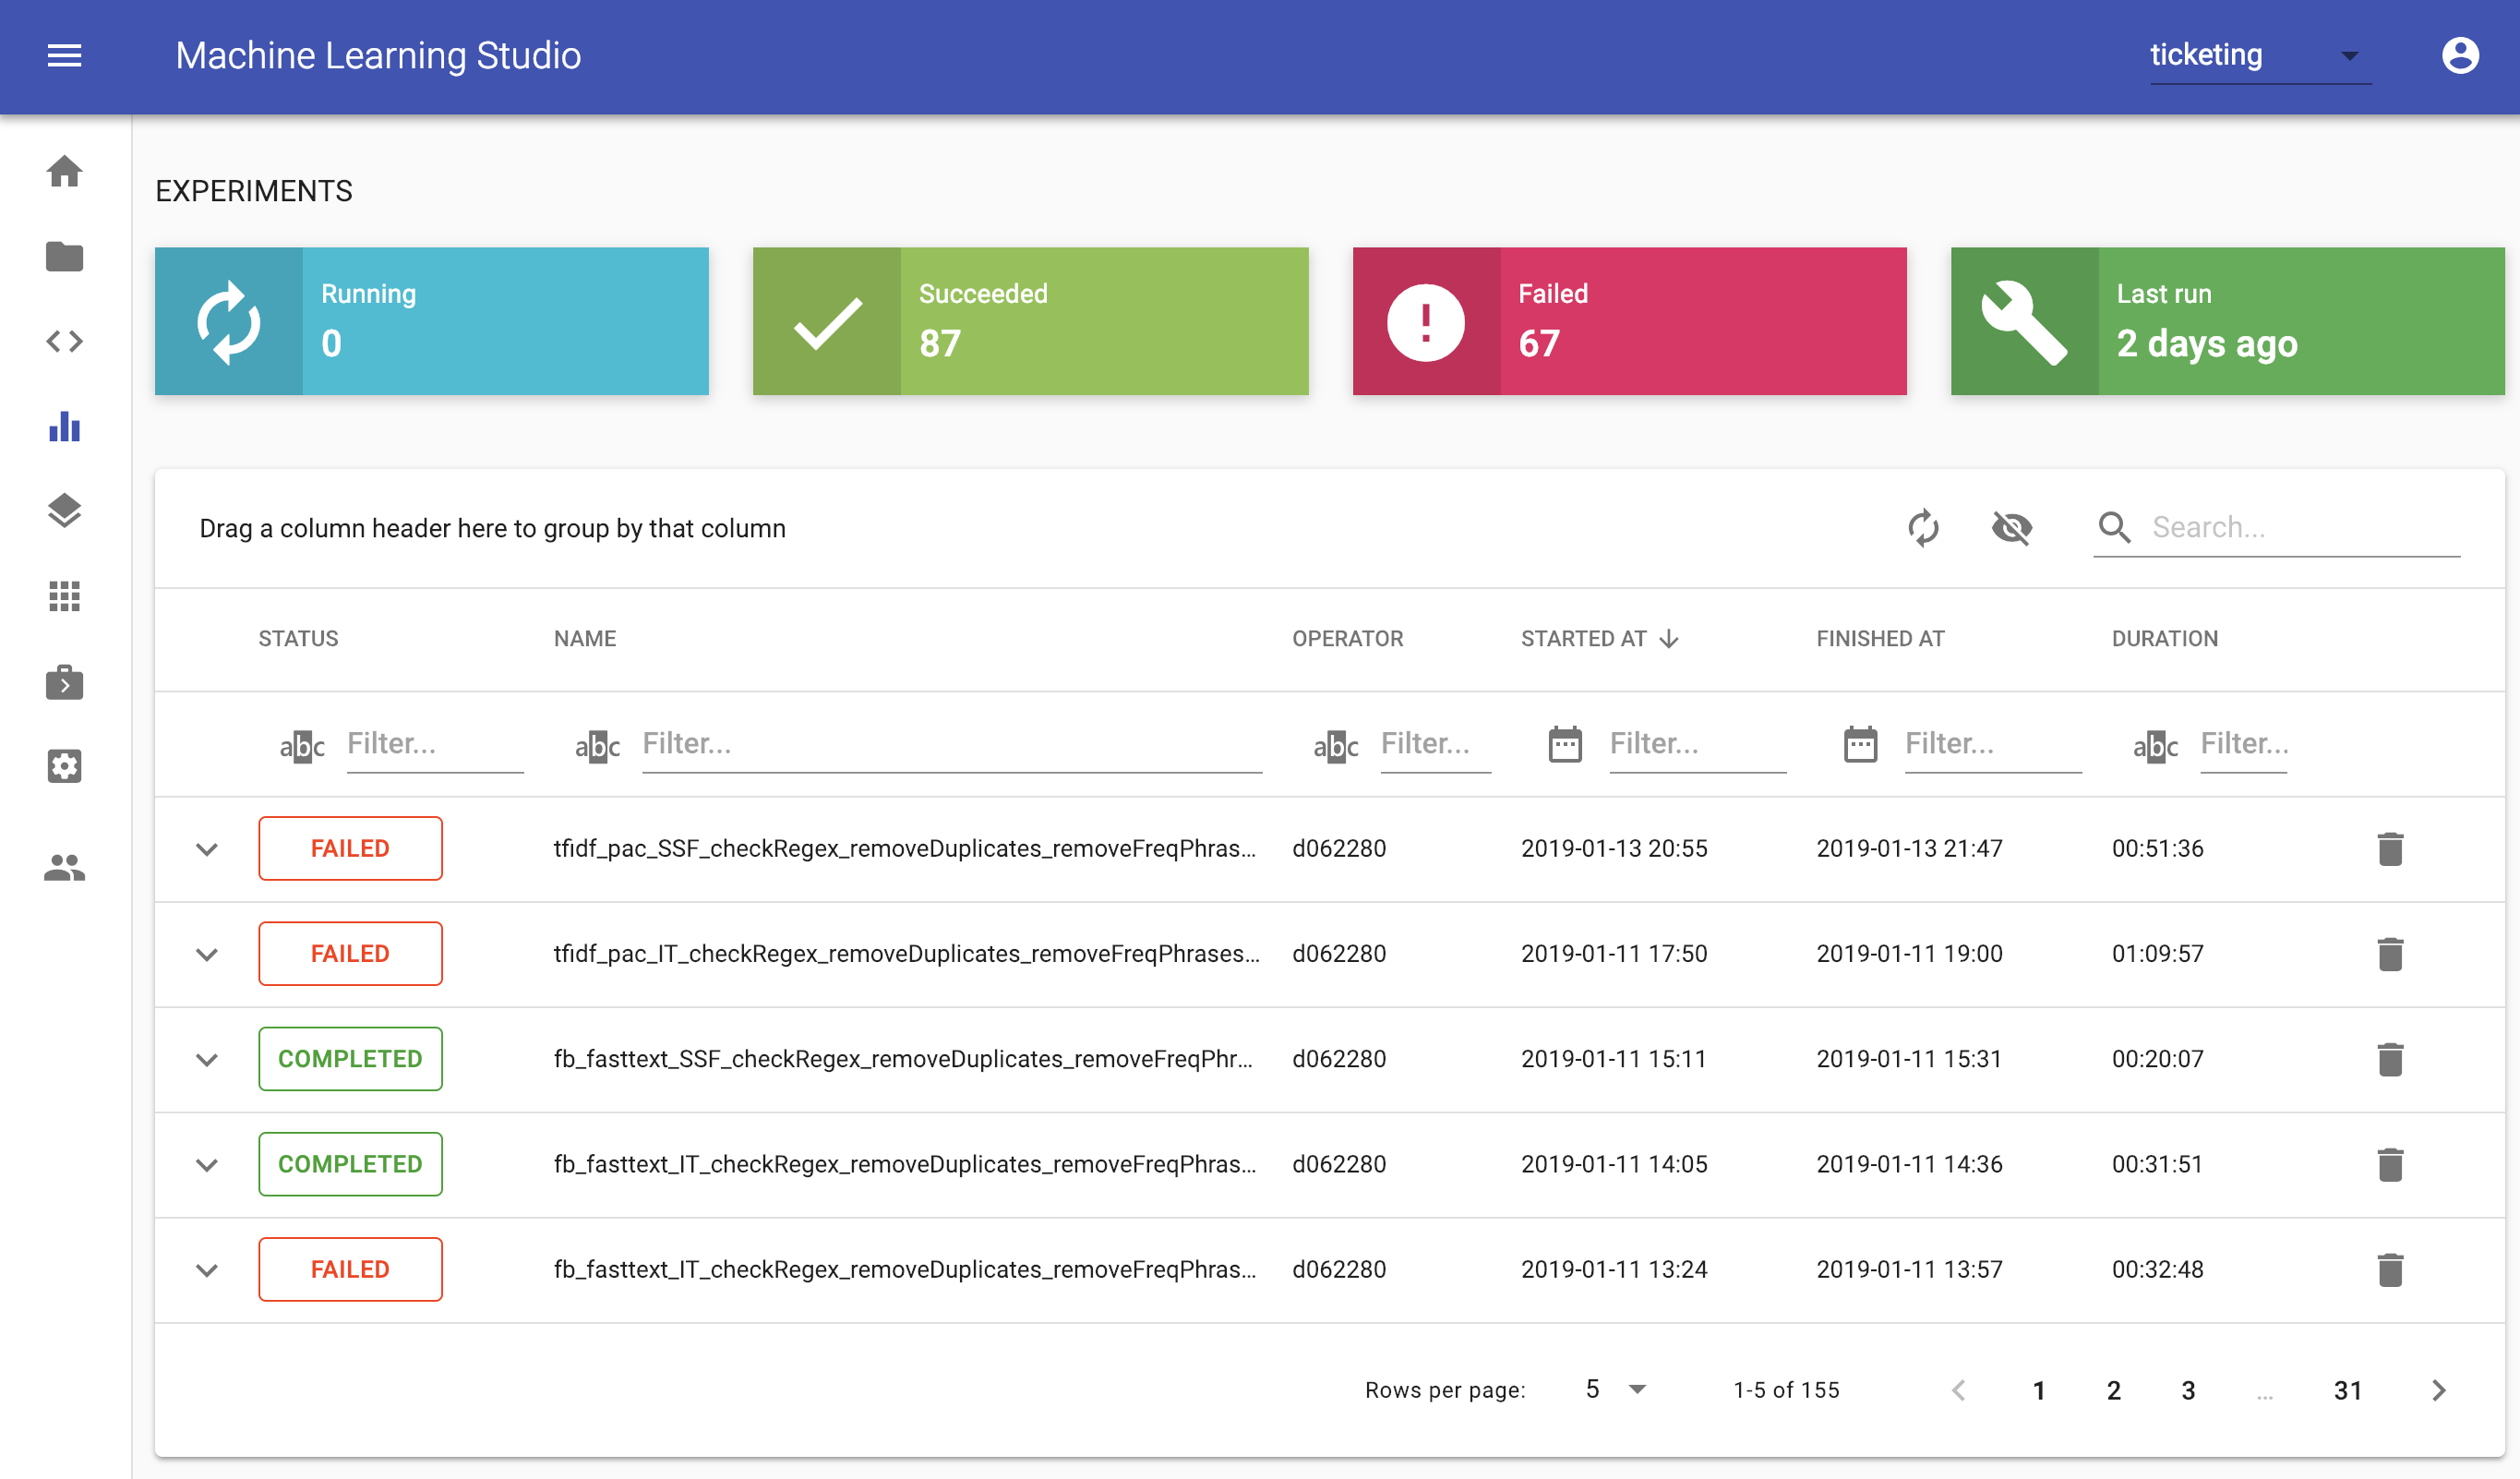The height and width of the screenshot is (1479, 2520).
Task: Open the hamburger navigation menu
Action: click(64, 55)
